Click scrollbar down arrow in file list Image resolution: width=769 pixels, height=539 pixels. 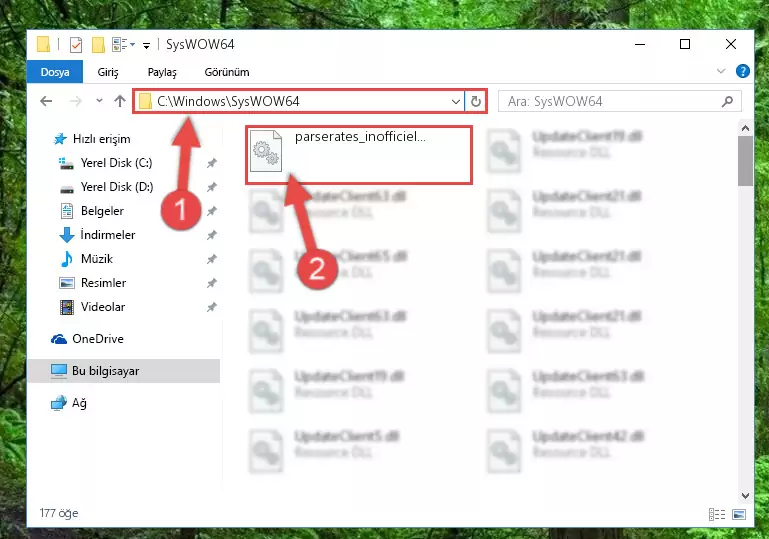coord(745,495)
